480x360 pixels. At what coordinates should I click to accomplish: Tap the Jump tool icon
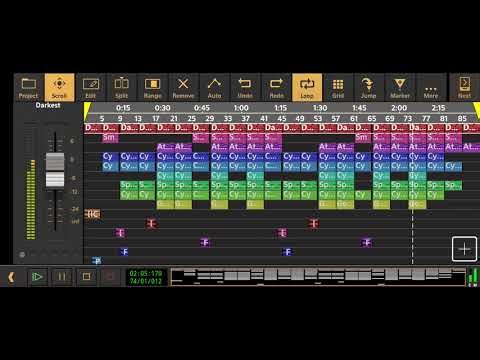tap(368, 87)
